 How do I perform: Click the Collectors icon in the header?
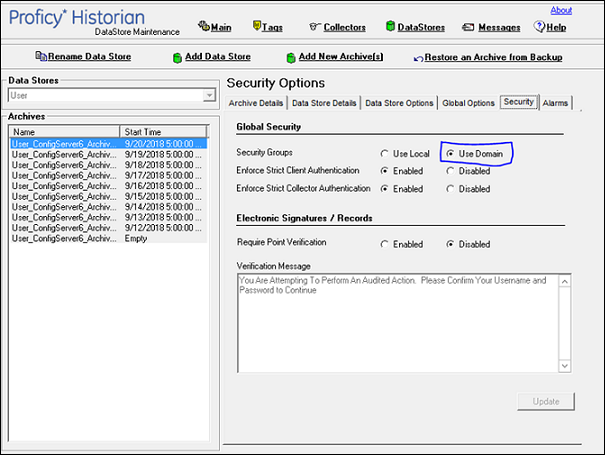pos(314,27)
